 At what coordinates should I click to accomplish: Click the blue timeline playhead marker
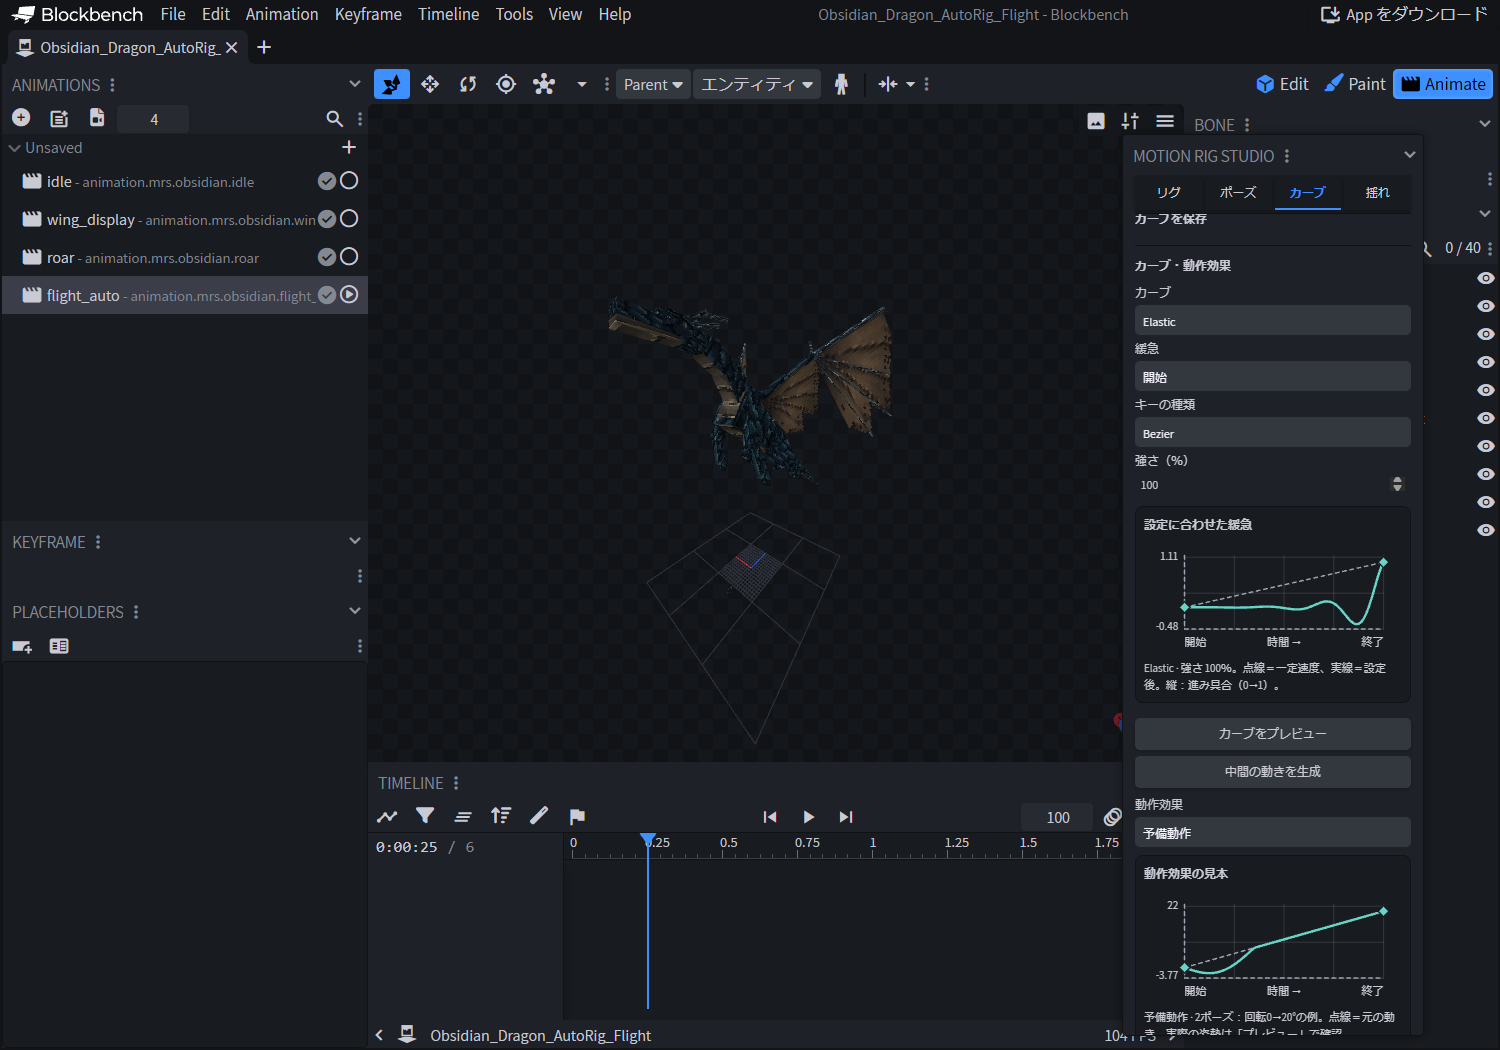pos(648,840)
